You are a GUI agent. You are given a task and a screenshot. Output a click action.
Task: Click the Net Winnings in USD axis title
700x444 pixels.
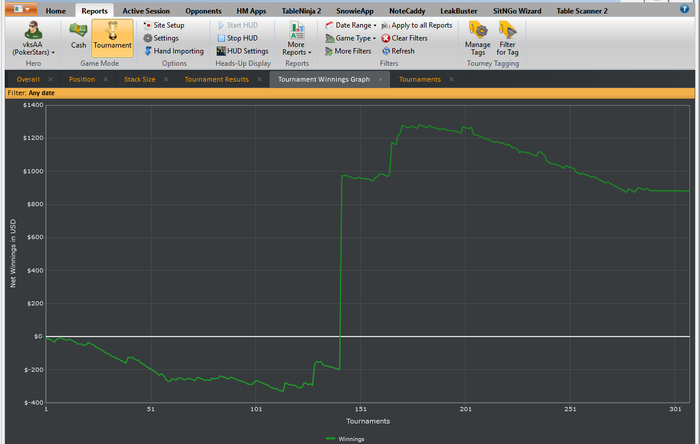point(13,253)
